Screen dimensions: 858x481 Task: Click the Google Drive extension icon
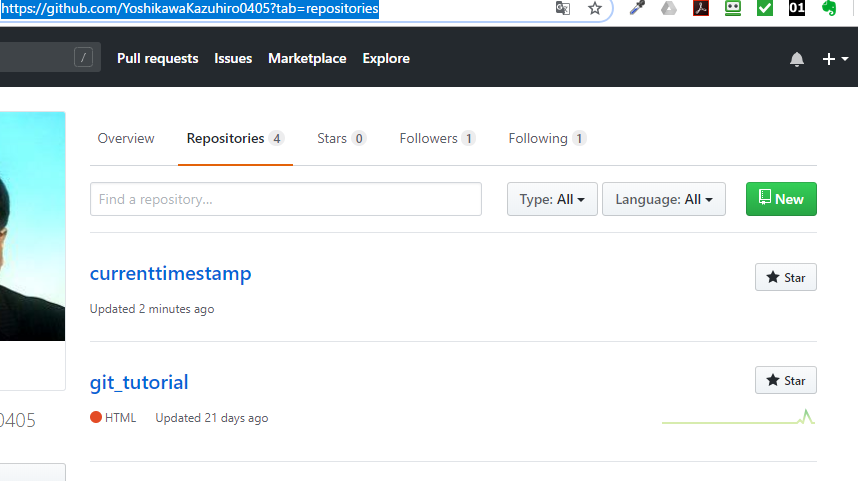coord(669,8)
